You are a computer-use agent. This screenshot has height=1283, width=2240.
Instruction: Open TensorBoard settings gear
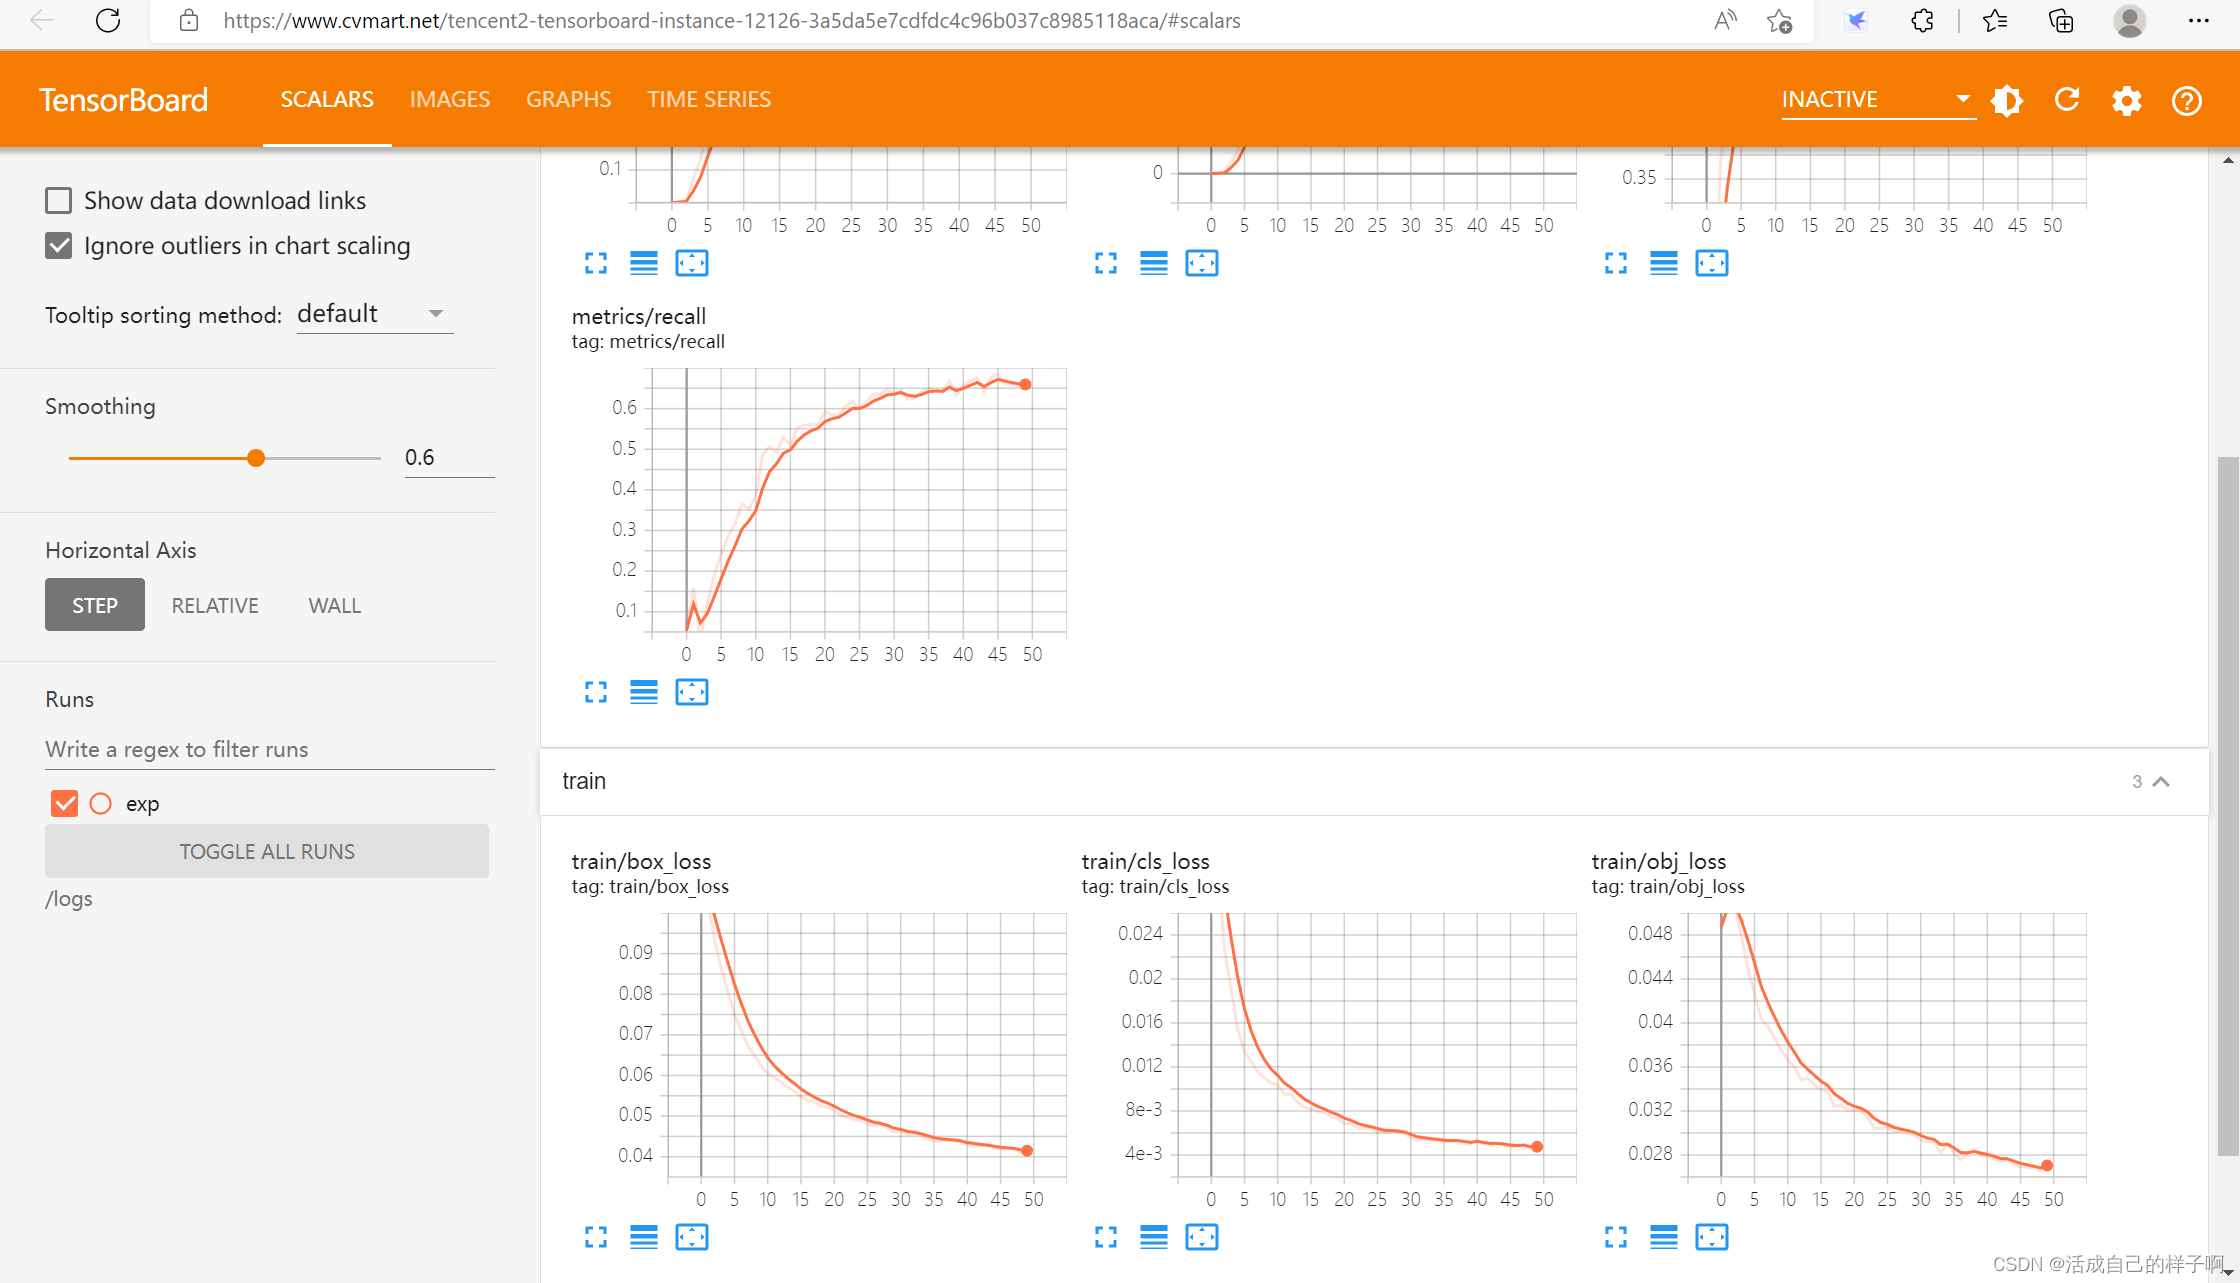[x=2127, y=100]
